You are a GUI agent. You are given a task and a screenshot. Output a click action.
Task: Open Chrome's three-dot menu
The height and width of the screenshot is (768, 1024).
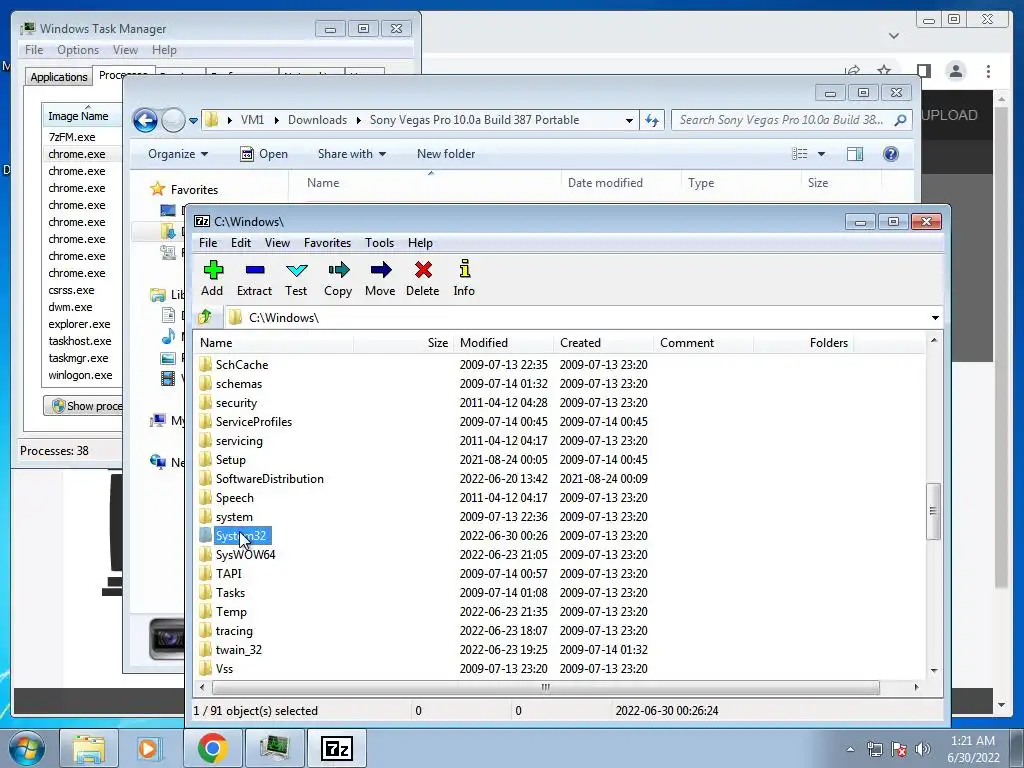click(x=988, y=71)
